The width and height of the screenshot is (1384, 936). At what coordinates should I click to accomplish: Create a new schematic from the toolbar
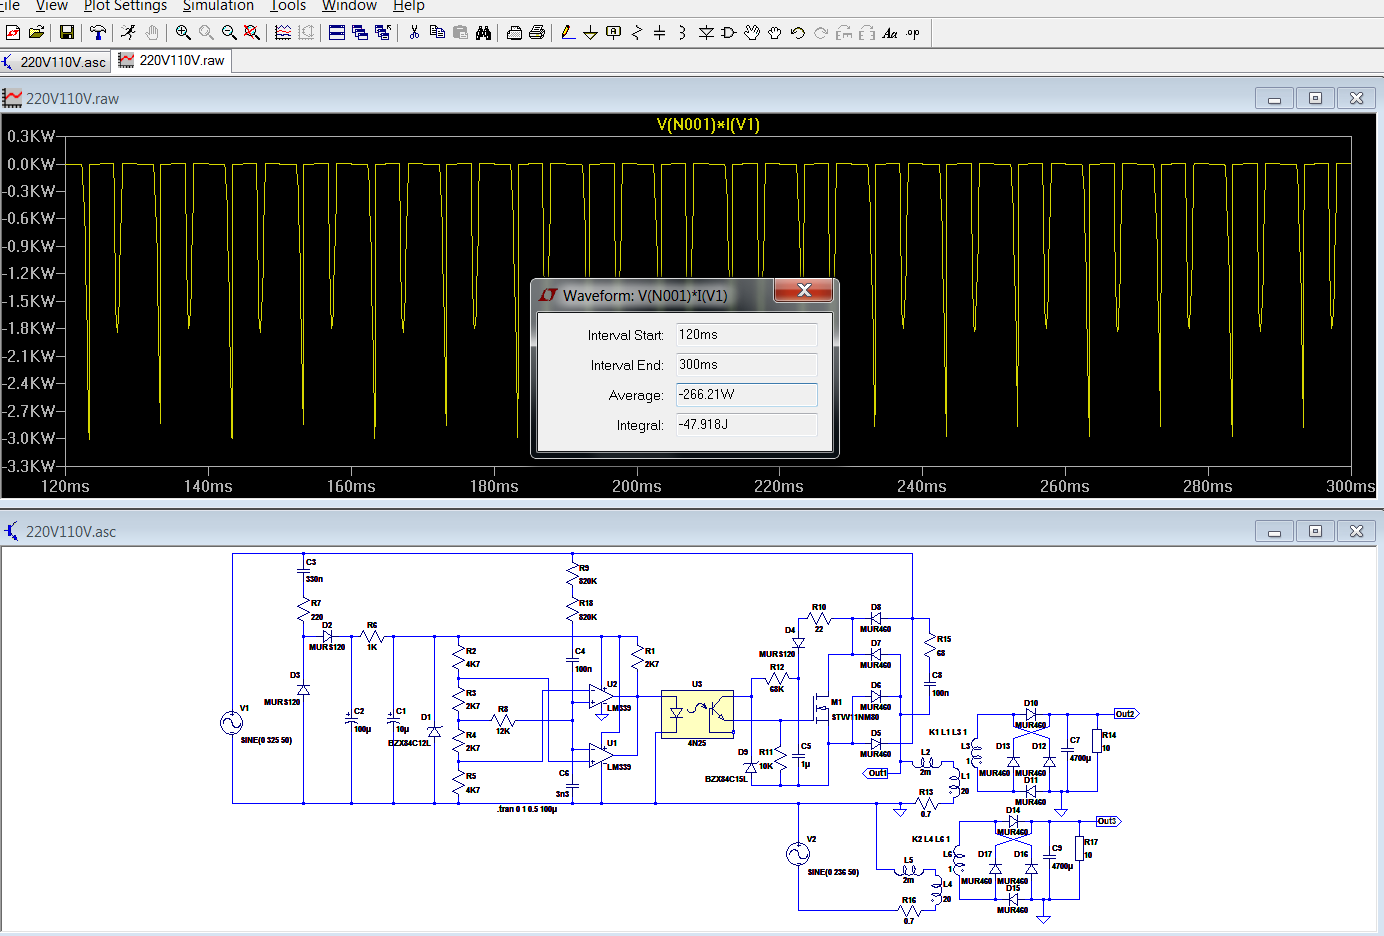[13, 33]
